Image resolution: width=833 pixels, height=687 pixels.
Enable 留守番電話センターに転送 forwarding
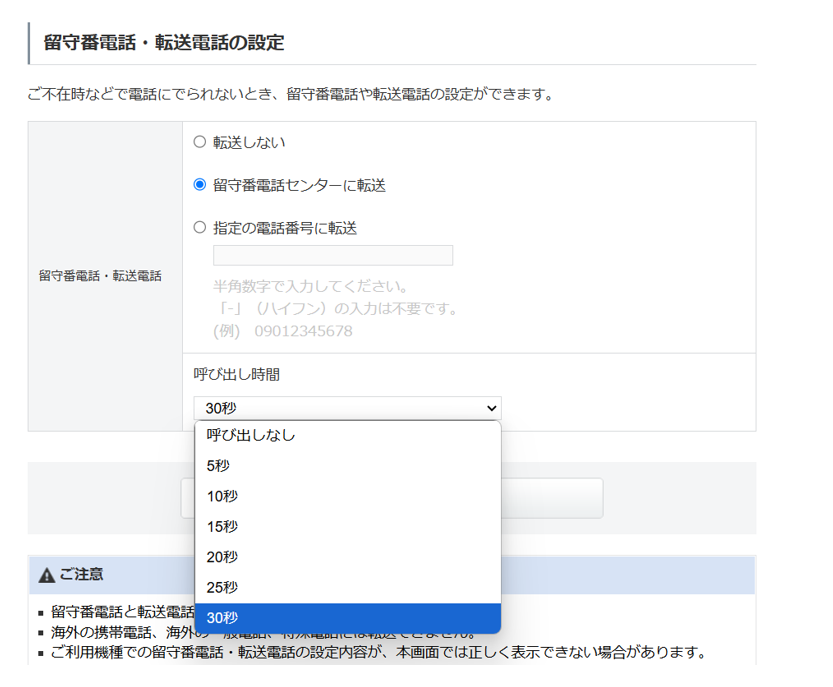tap(198, 184)
